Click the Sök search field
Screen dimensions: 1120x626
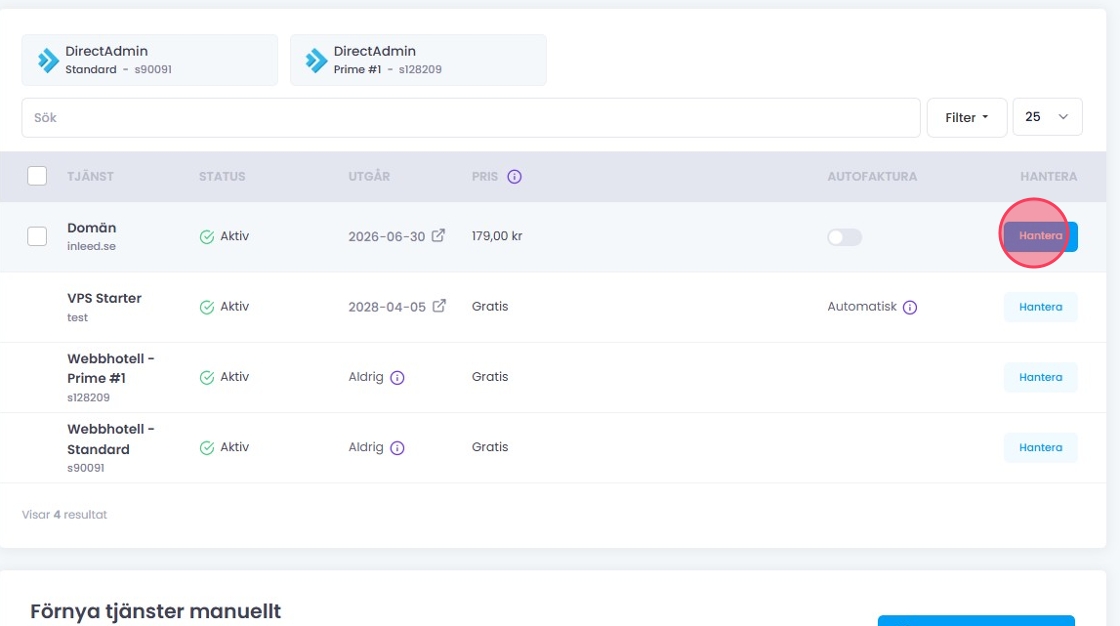(470, 117)
